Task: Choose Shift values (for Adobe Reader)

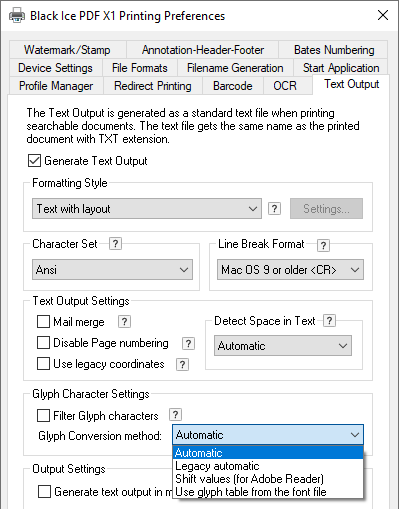Action: pyautogui.click(x=268, y=479)
